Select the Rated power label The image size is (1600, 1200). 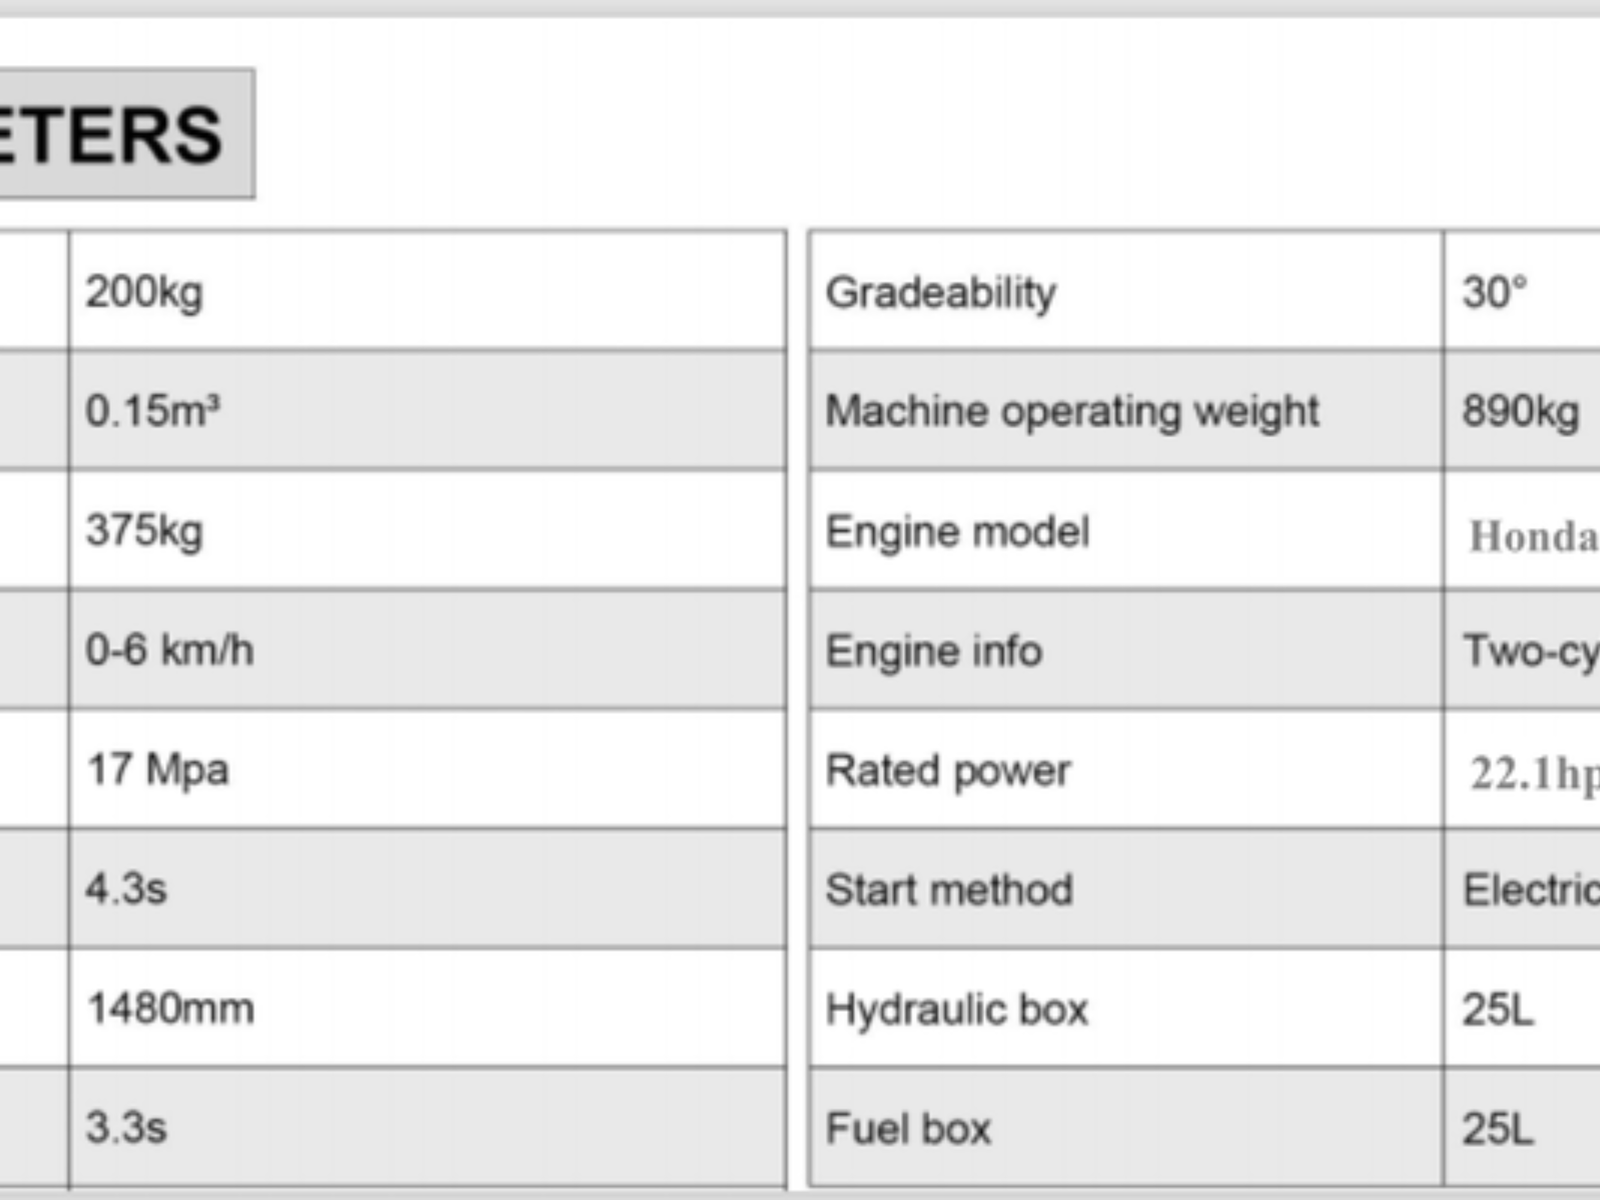tap(948, 770)
